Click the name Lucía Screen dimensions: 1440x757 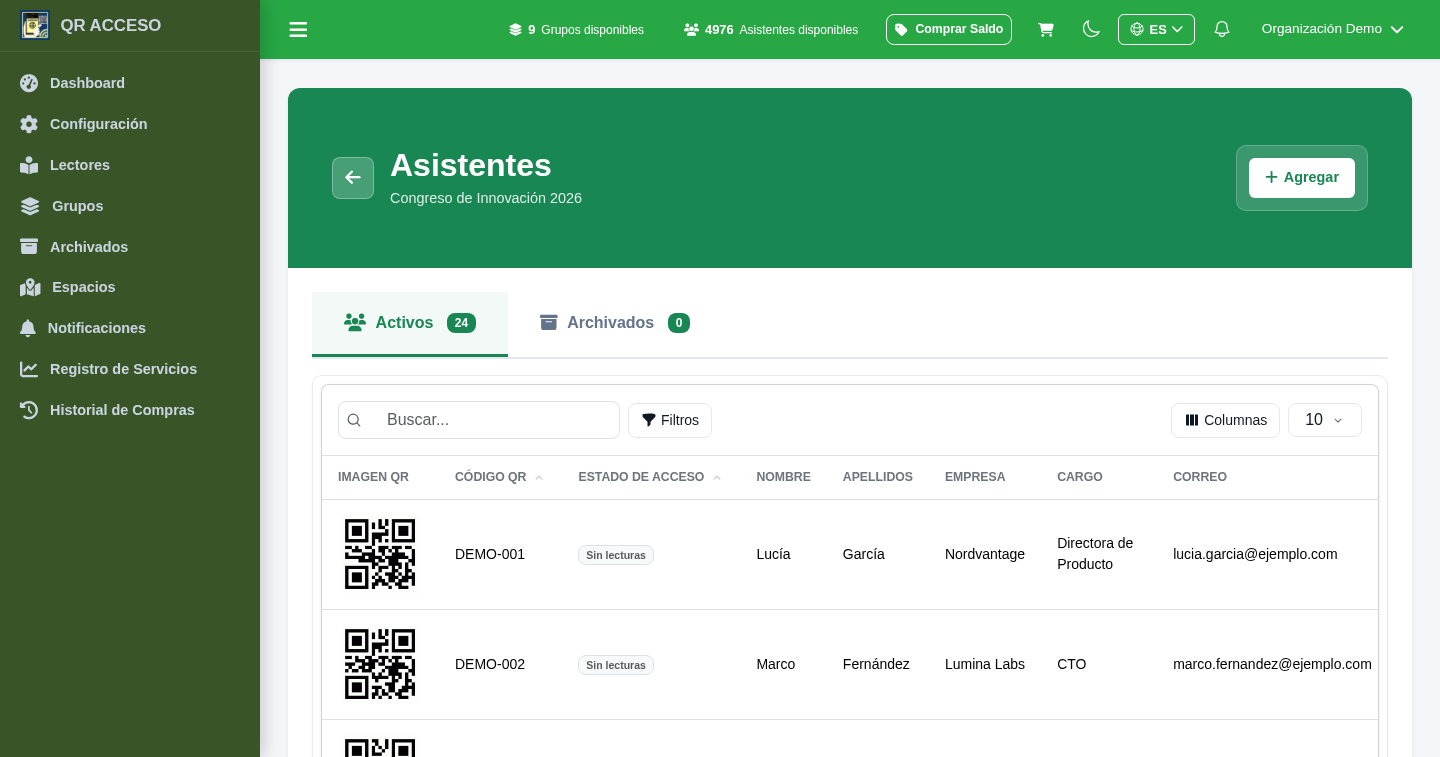(773, 554)
